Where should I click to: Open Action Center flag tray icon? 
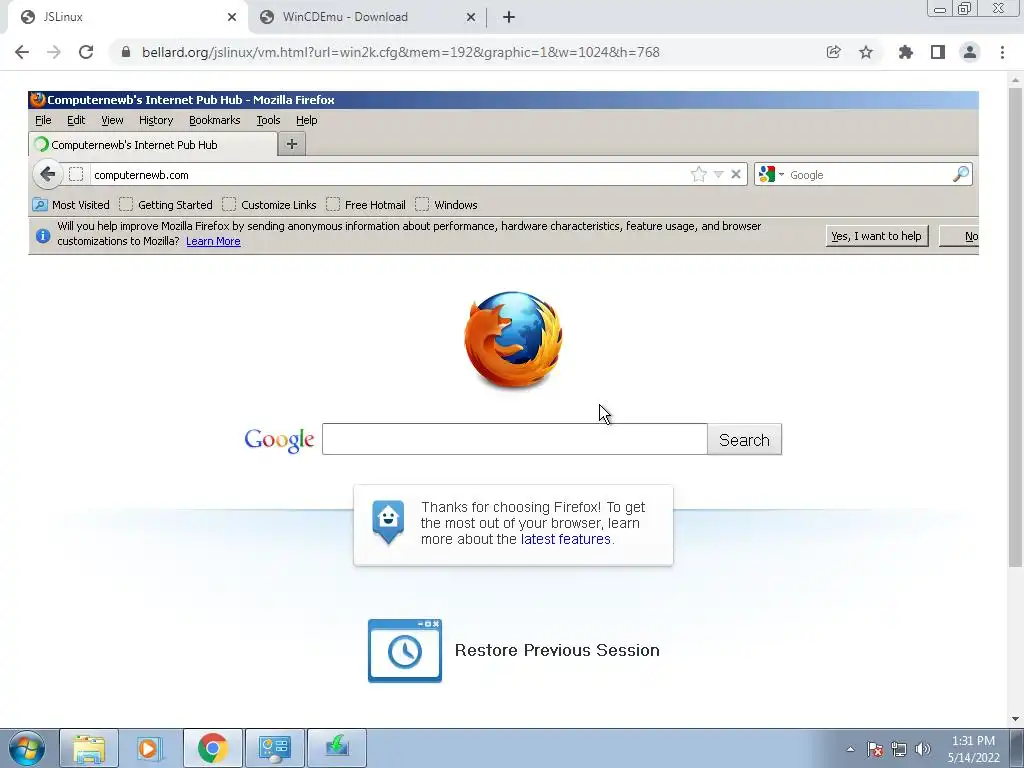click(x=875, y=749)
